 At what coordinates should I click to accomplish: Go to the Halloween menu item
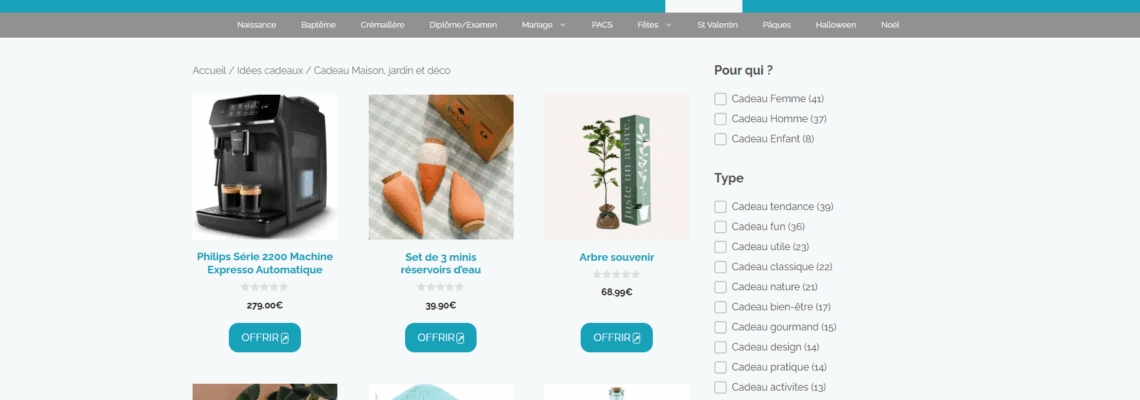[835, 25]
